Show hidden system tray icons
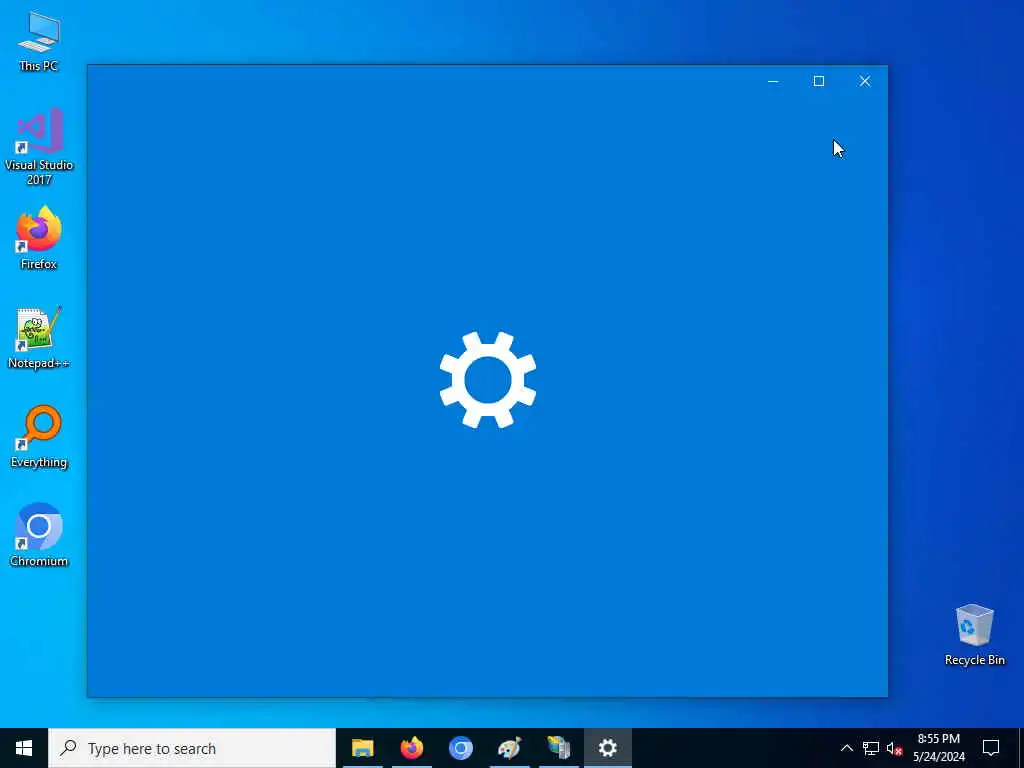Image resolution: width=1024 pixels, height=768 pixels. click(x=846, y=748)
